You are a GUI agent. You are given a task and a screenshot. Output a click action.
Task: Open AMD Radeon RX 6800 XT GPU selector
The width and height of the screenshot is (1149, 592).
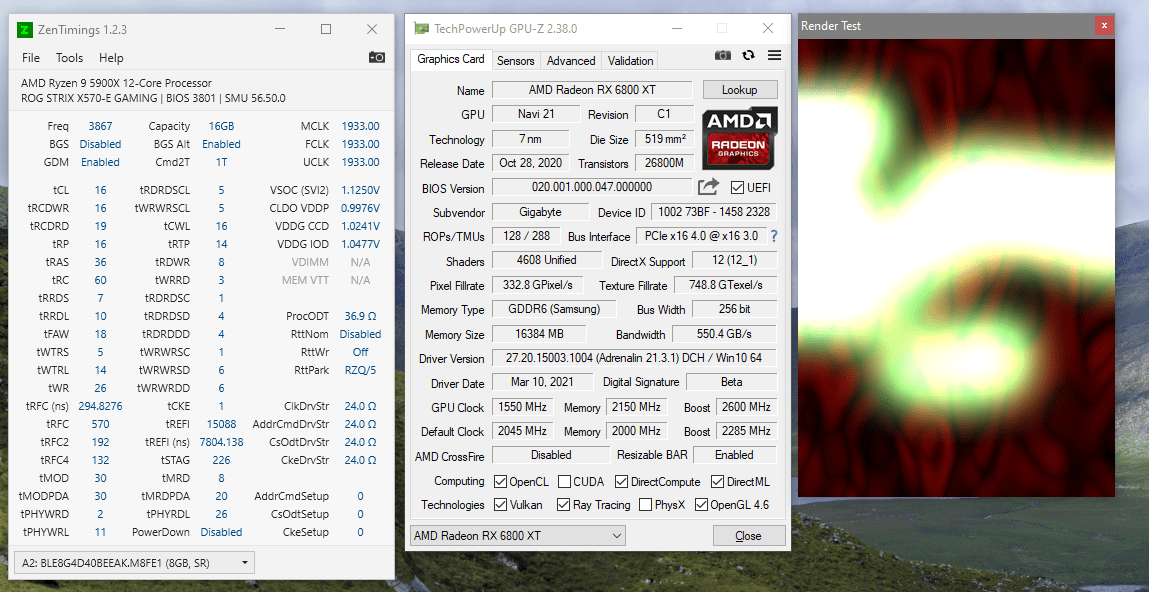[x=517, y=536]
